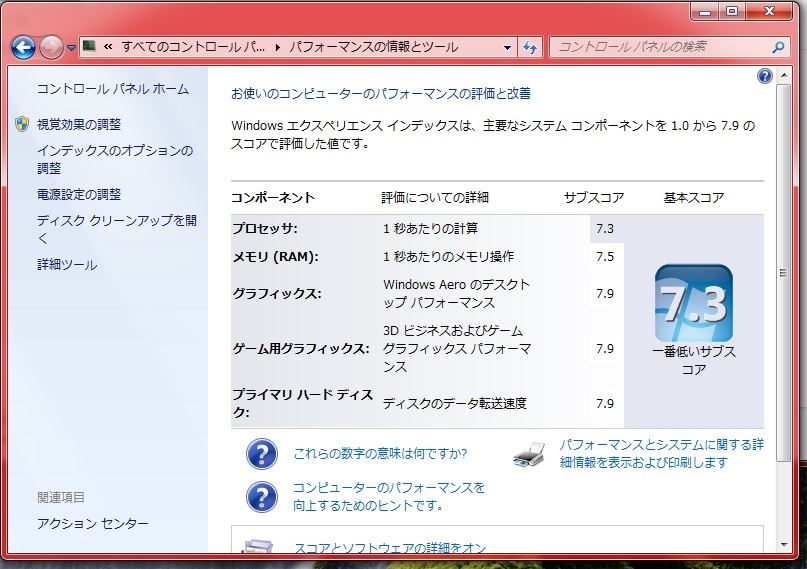Click the 基本スコア column header
Image resolution: width=807 pixels, height=569 pixels.
point(694,198)
